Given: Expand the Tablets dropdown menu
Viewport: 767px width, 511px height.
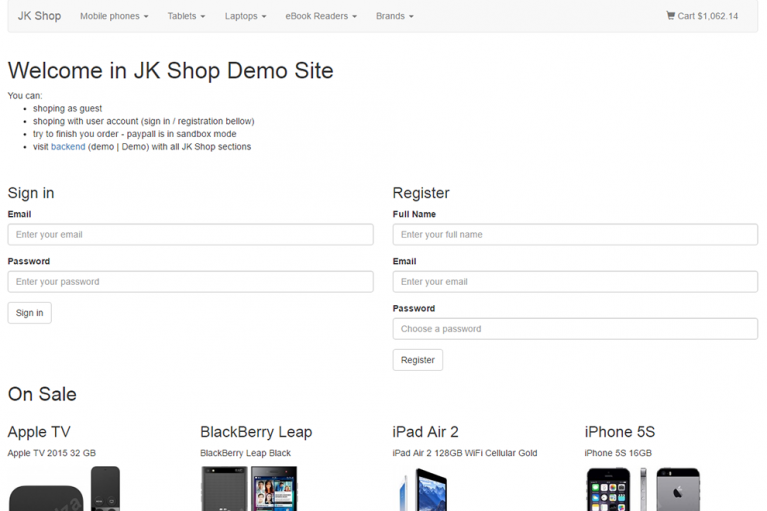Looking at the screenshot, I should click(186, 16).
